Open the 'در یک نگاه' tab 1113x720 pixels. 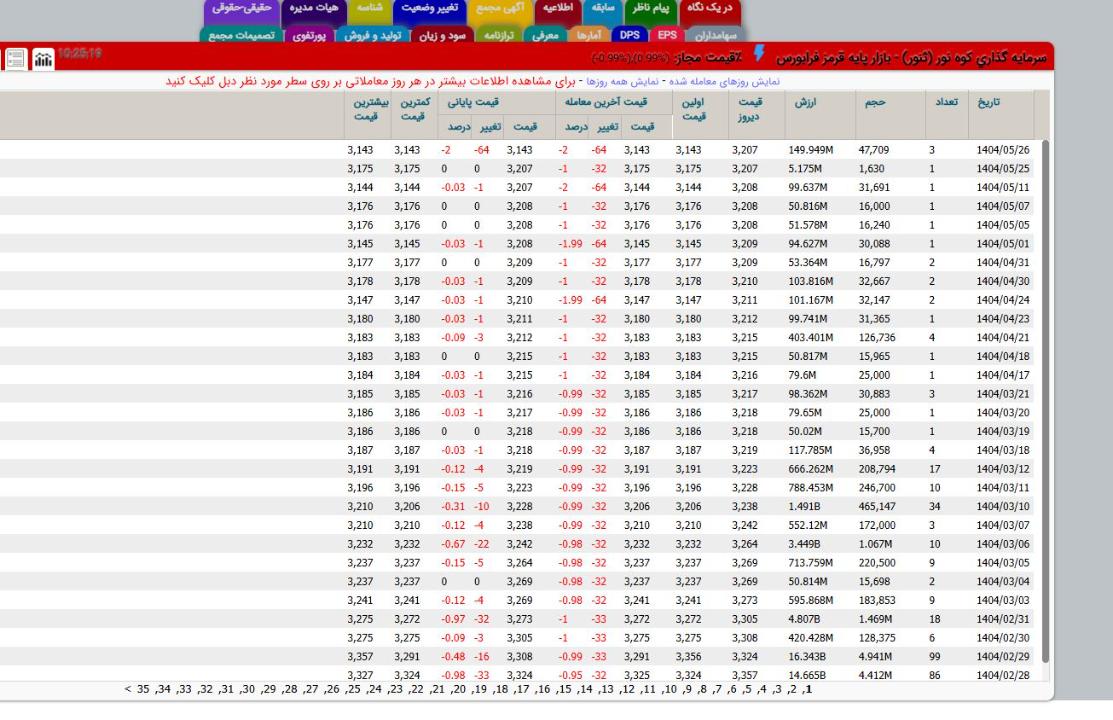pyautogui.click(x=712, y=9)
